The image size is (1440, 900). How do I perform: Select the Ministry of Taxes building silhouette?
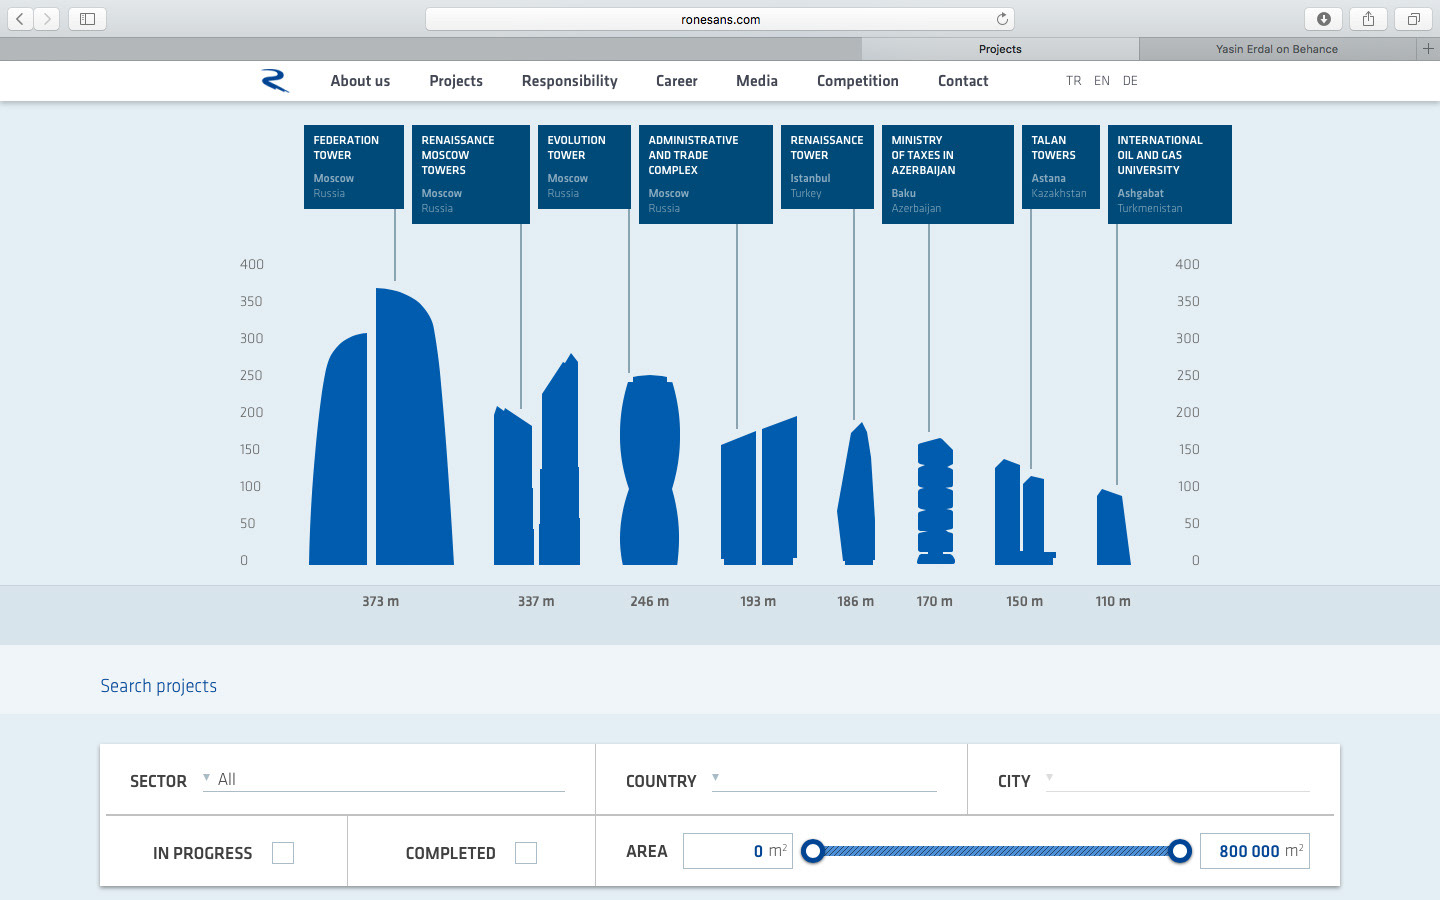coord(935,501)
